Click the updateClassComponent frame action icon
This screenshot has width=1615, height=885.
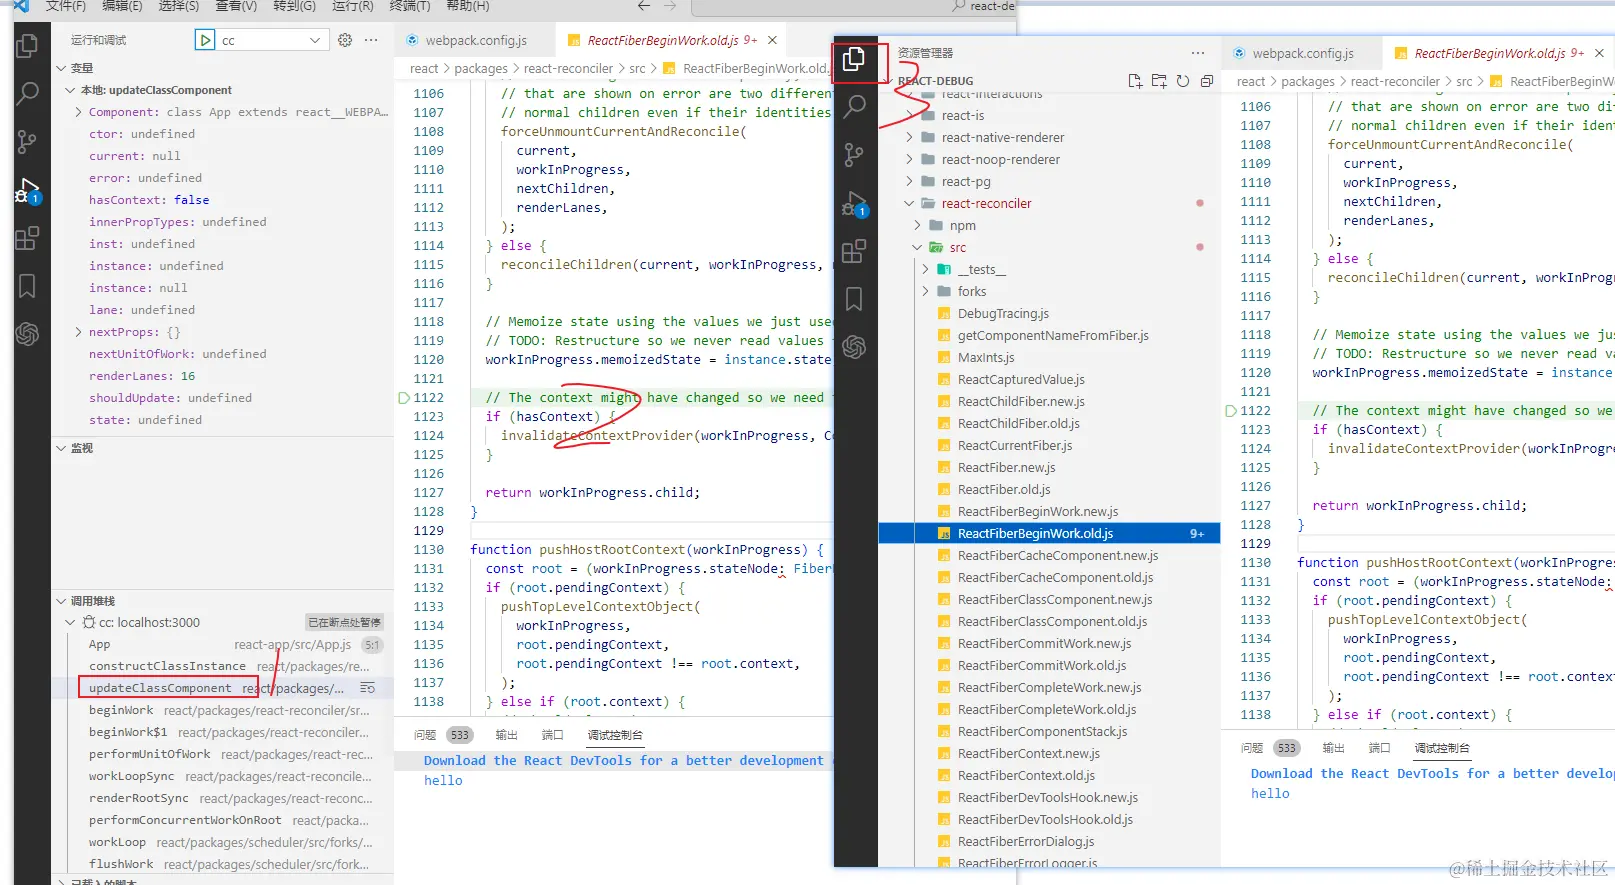point(367,688)
